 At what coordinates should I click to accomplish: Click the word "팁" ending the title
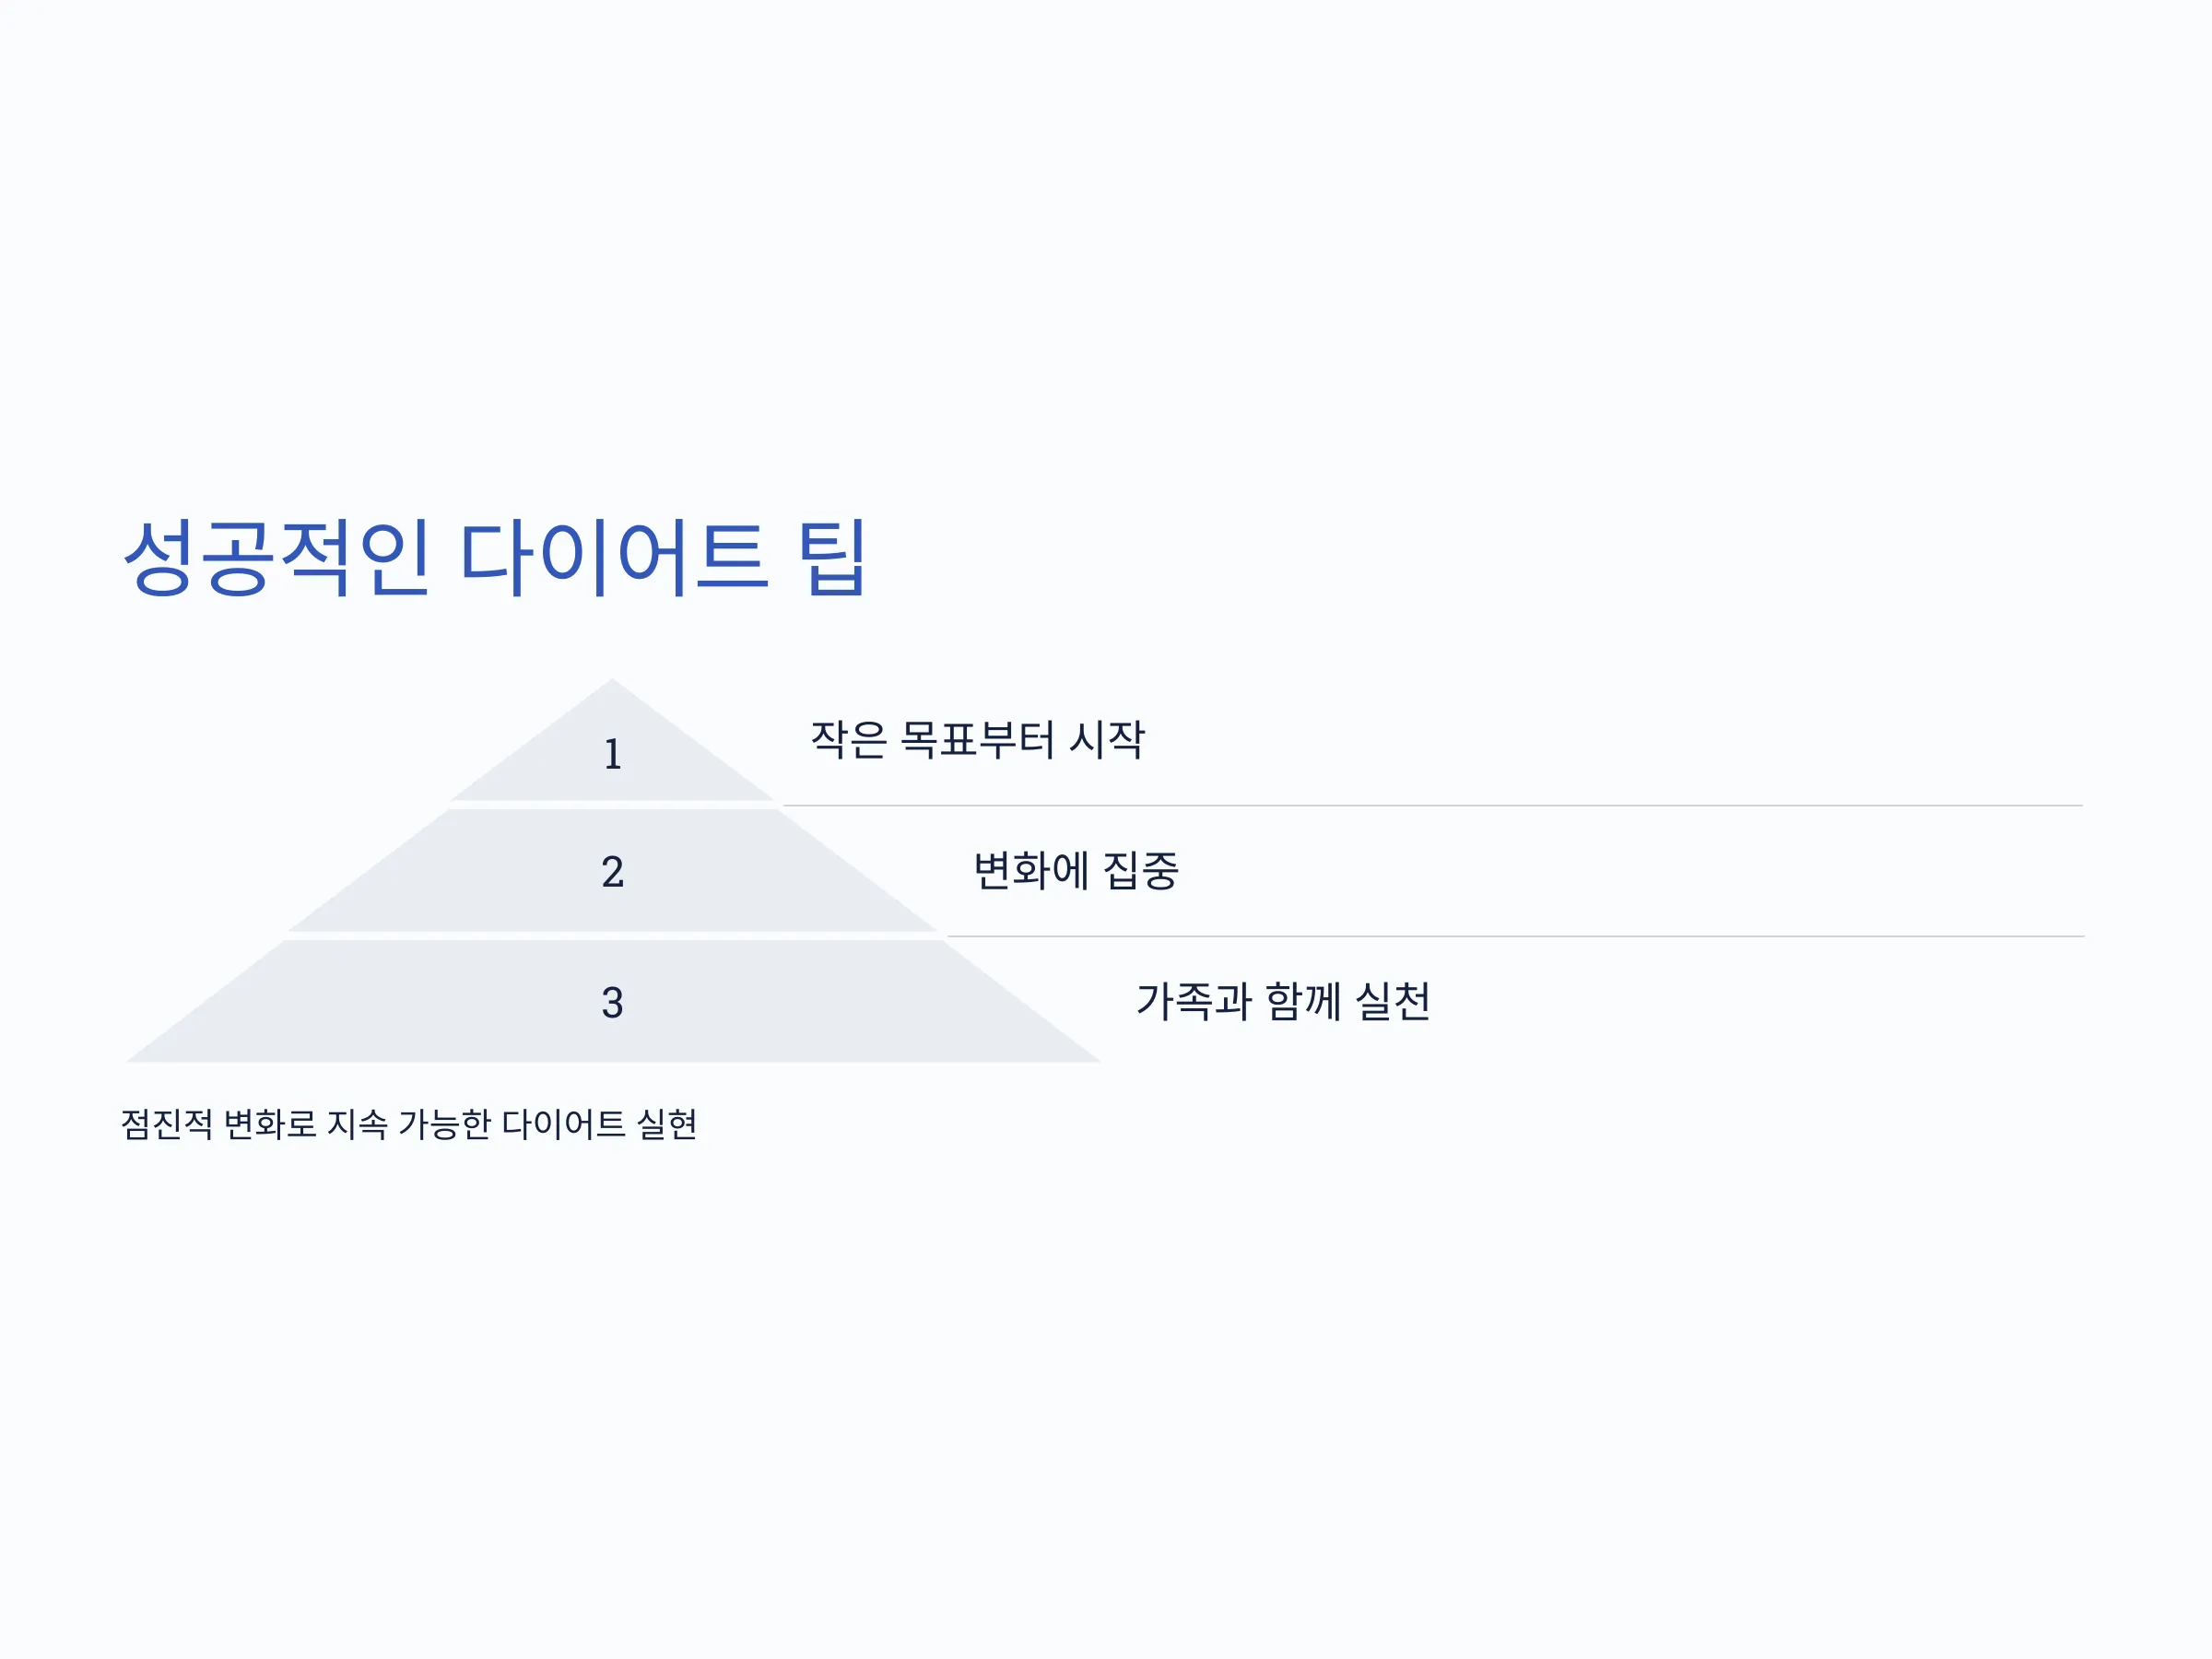coord(831,557)
